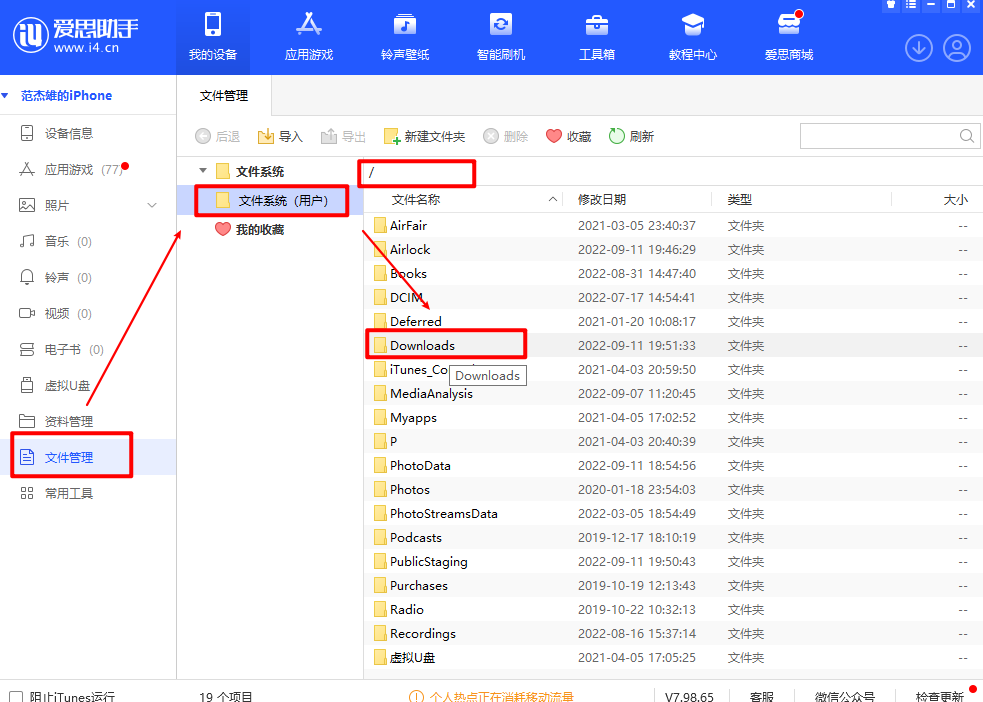Select the Downloads folder row

[x=445, y=345]
